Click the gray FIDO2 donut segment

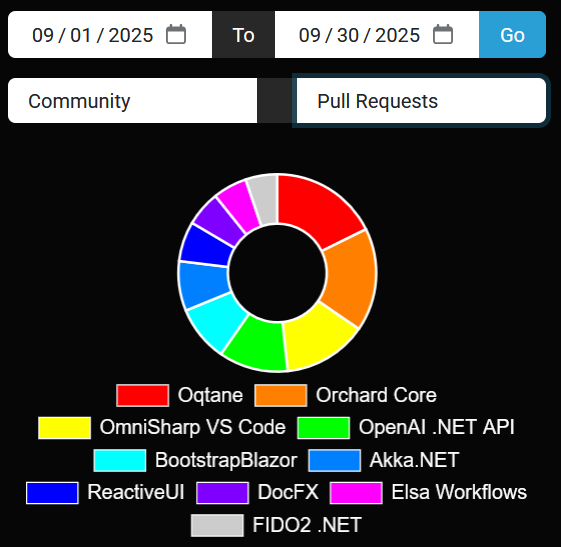[x=264, y=200]
